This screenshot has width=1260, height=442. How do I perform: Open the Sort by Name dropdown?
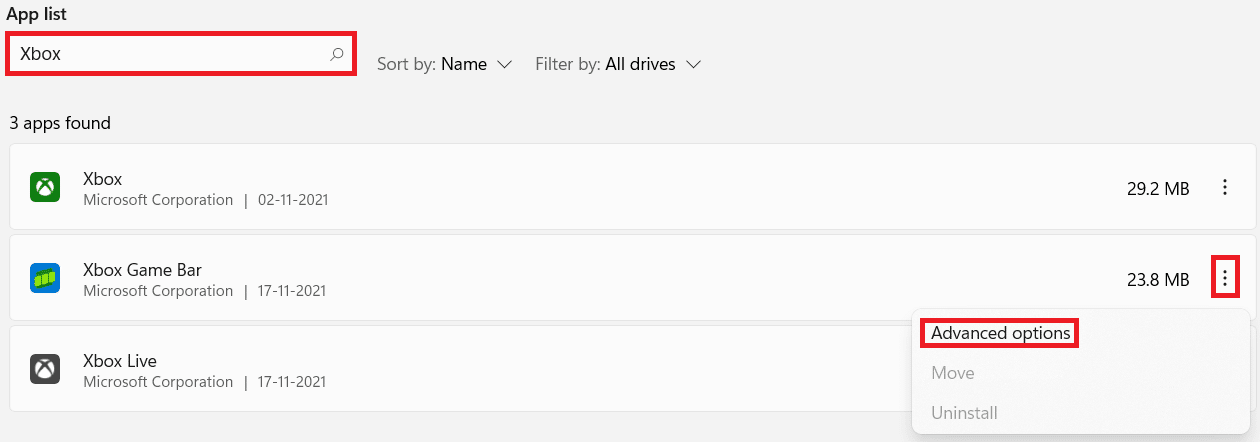tap(445, 64)
